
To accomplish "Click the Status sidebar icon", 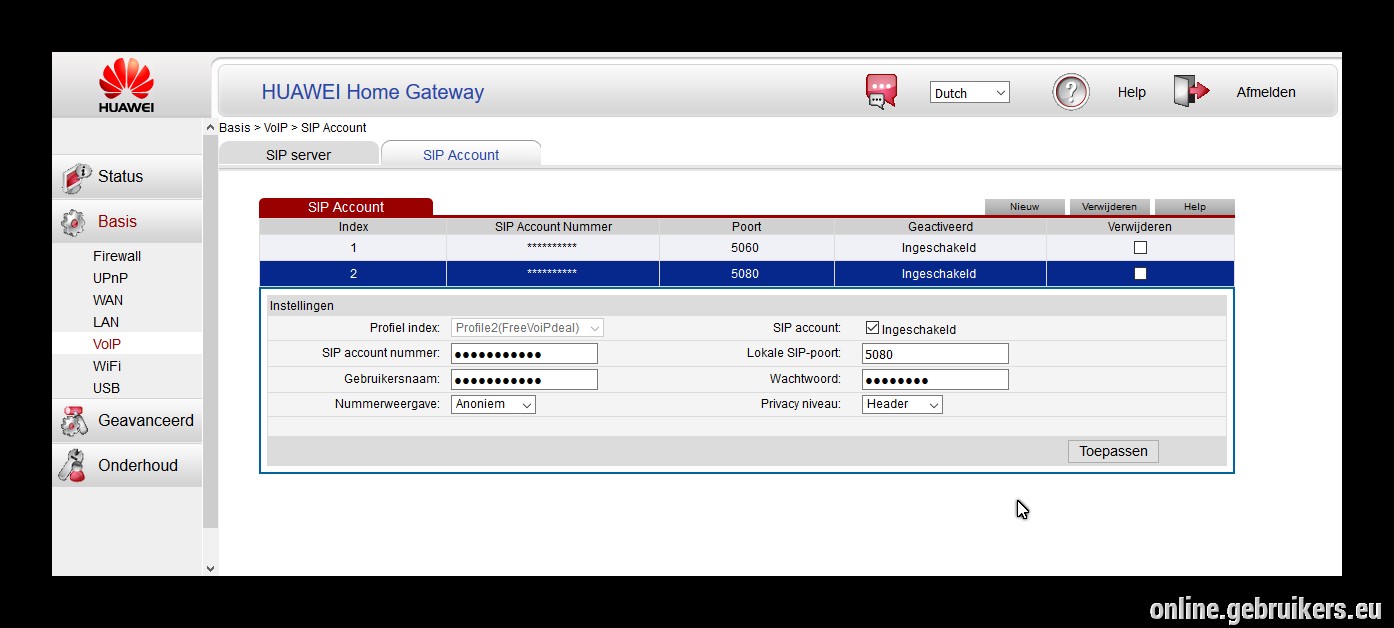I will point(76,177).
